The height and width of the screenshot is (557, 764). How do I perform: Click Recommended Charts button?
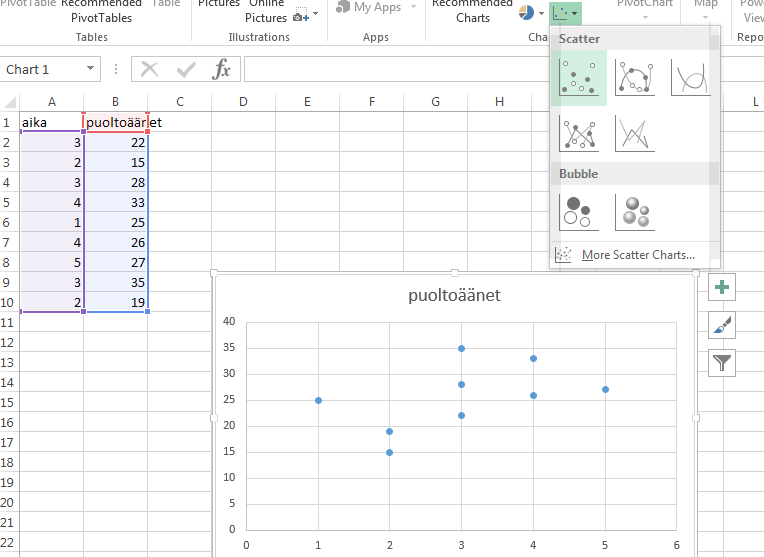click(472, 12)
